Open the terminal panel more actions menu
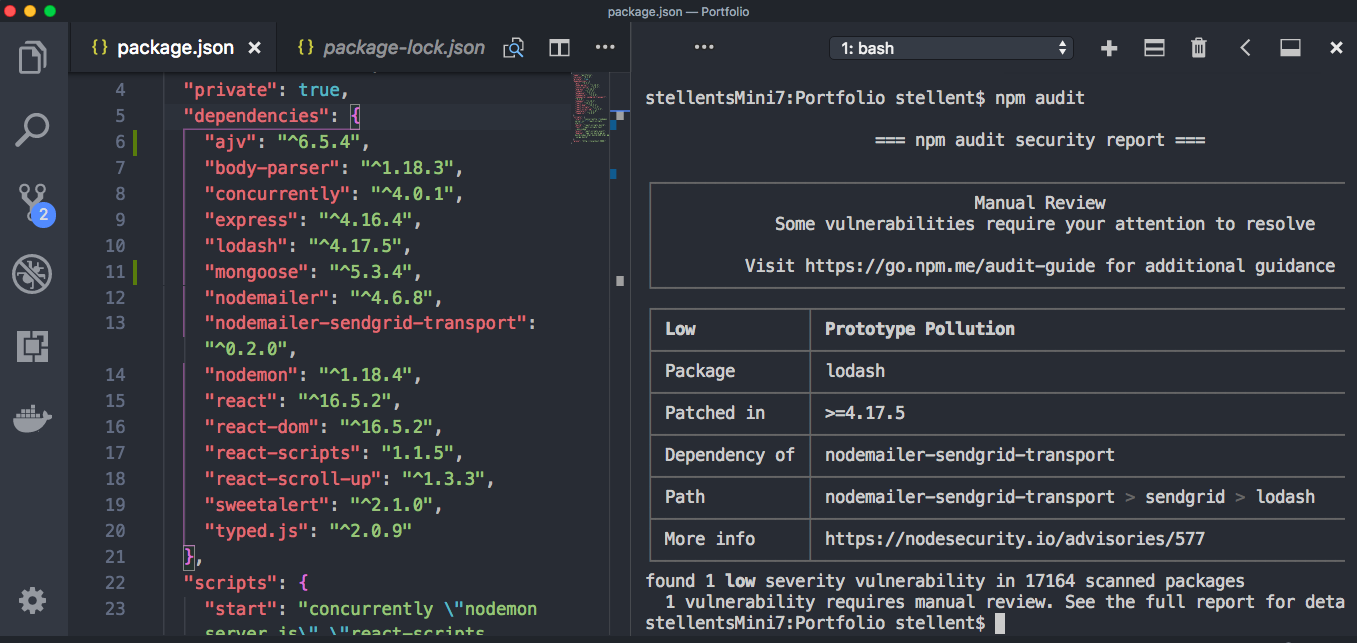Viewport: 1357px width, 643px height. [x=704, y=47]
